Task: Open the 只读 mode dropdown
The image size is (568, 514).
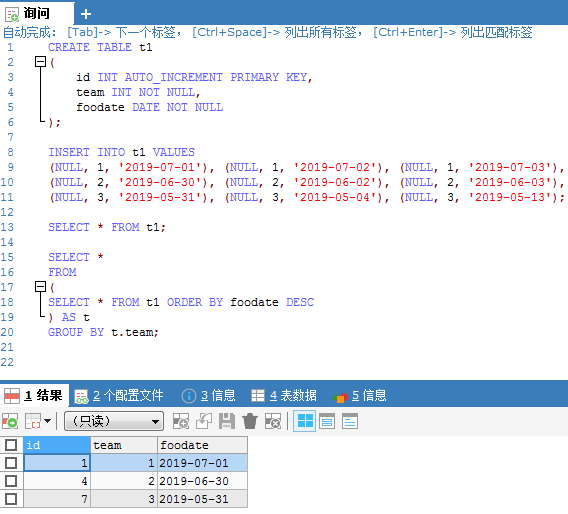Action: [x=114, y=421]
